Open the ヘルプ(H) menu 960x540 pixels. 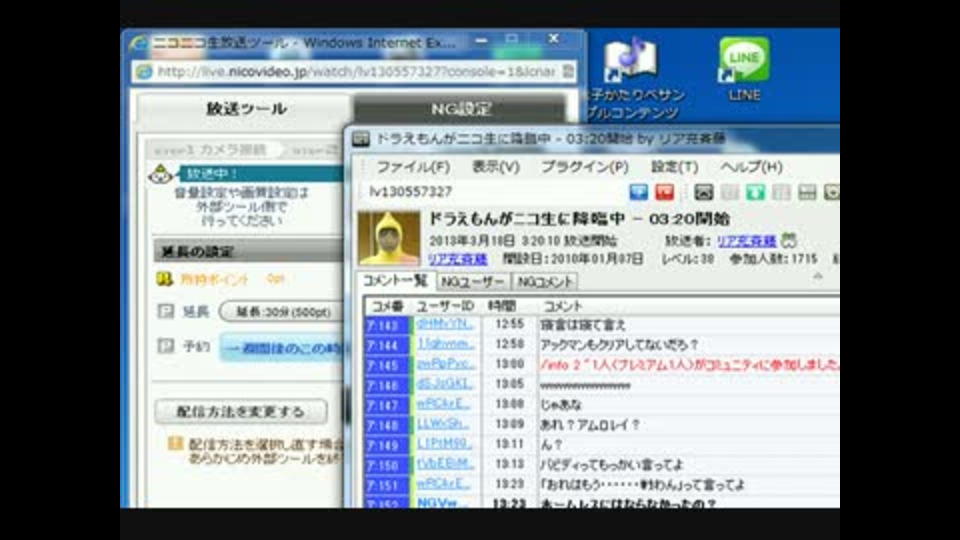[x=751, y=167]
